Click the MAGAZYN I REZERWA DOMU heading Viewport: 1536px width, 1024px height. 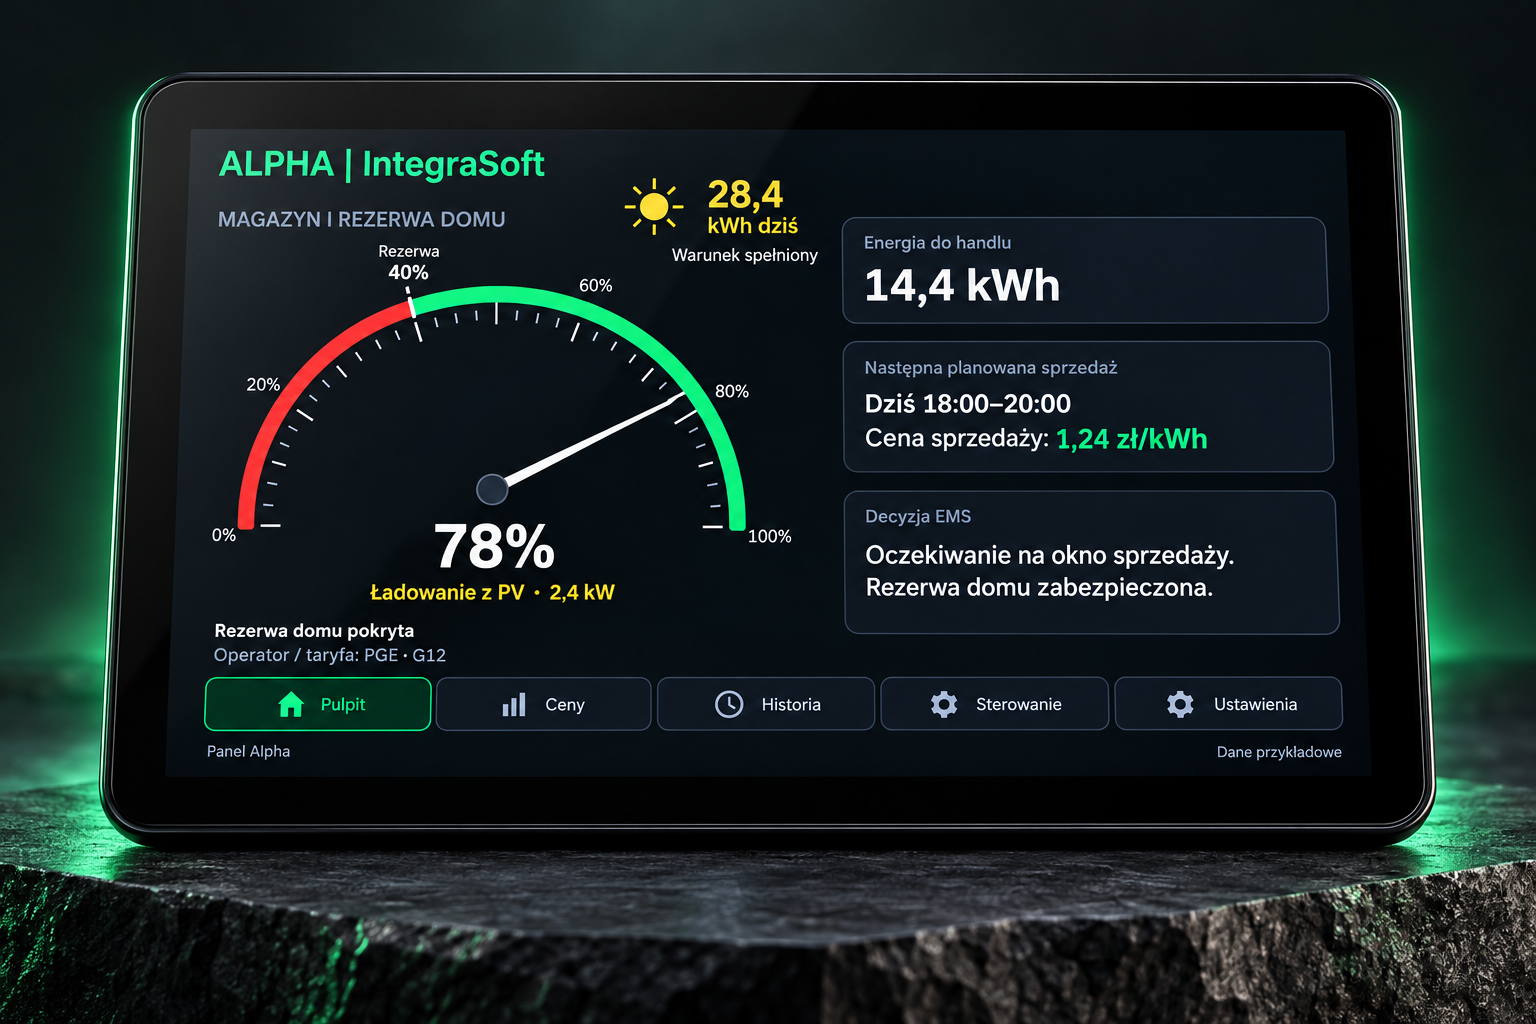pos(361,219)
